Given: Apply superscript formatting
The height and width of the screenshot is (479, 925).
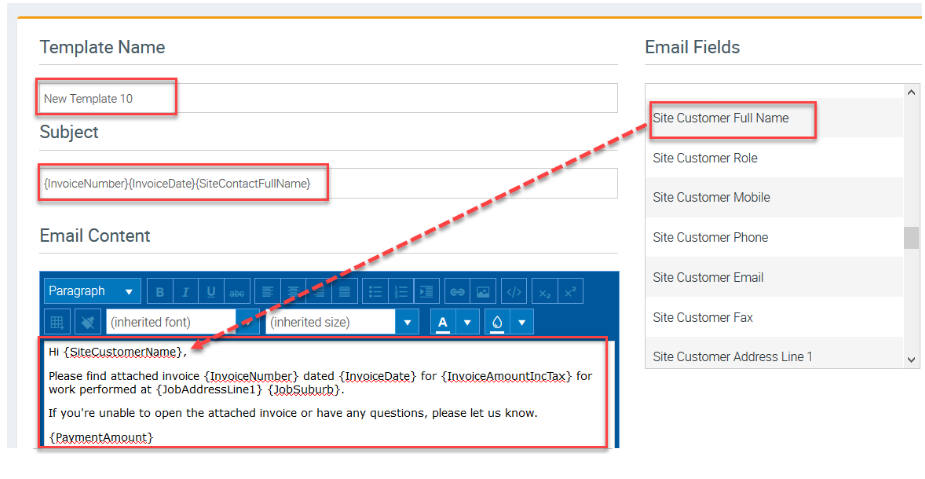Looking at the screenshot, I should pos(570,292).
